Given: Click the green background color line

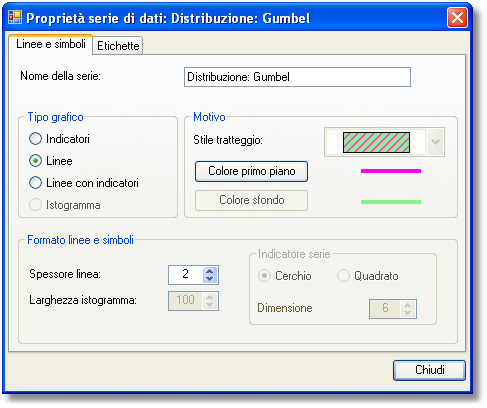Looking at the screenshot, I should [391, 202].
